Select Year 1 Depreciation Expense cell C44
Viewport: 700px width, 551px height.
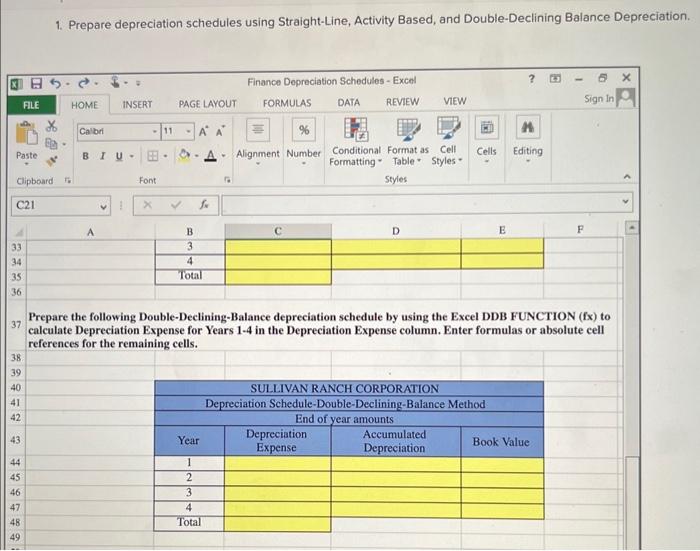point(278,464)
